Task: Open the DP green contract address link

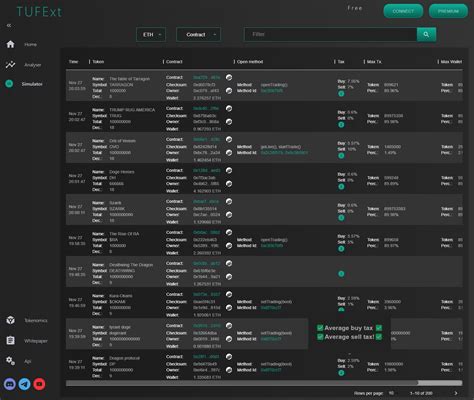Action: pos(206,357)
